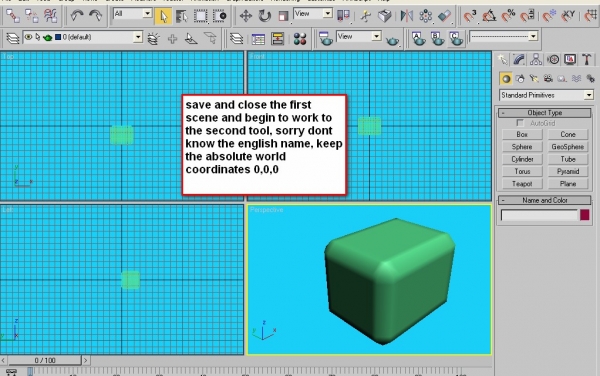Collapse the Object Type rollout
600x376 pixels.
545,113
